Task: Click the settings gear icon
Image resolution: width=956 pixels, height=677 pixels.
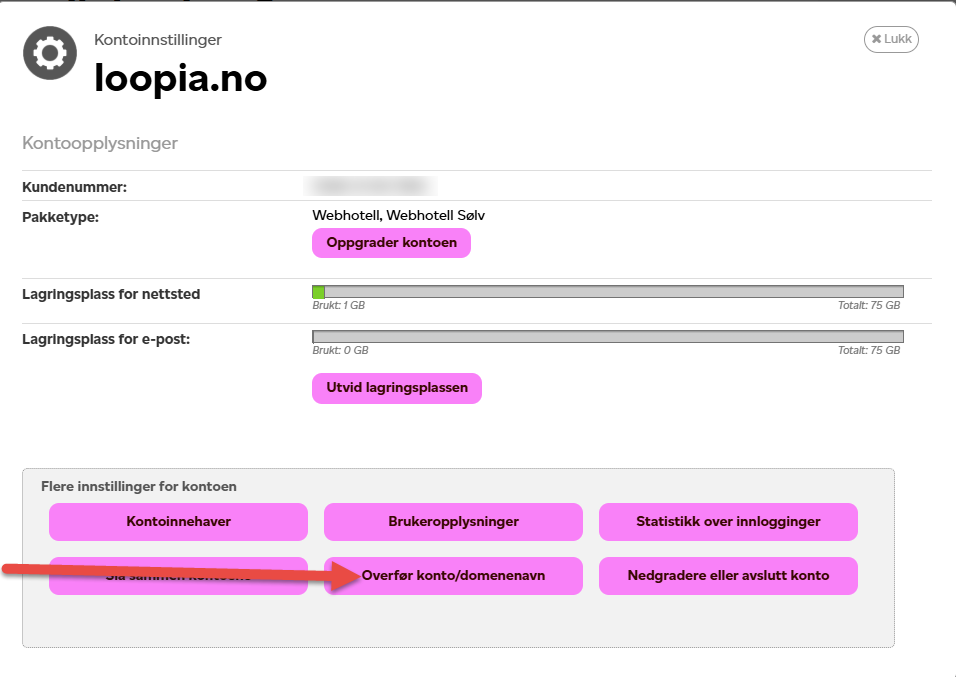Action: [x=50, y=53]
